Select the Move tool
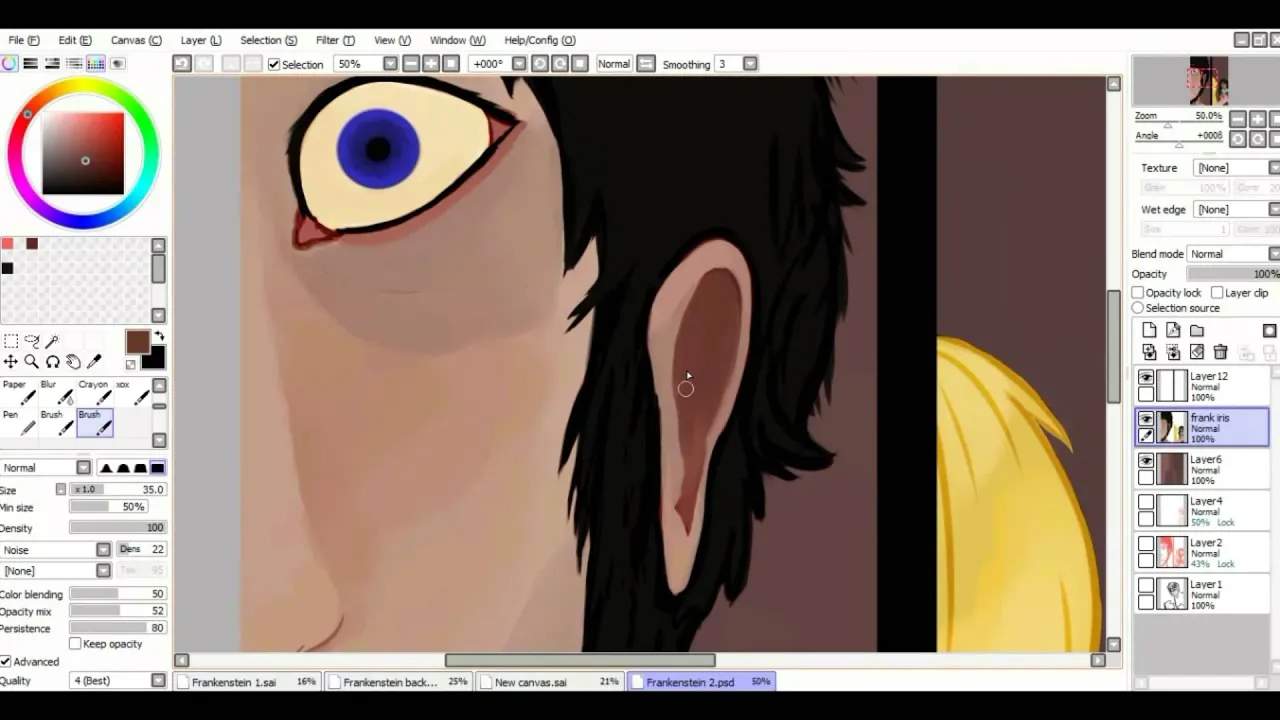The width and height of the screenshot is (1280, 720). point(11,362)
